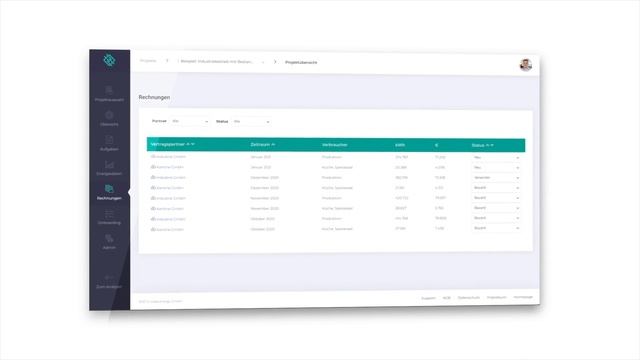Sort Status column descending arrow

(x=492, y=145)
